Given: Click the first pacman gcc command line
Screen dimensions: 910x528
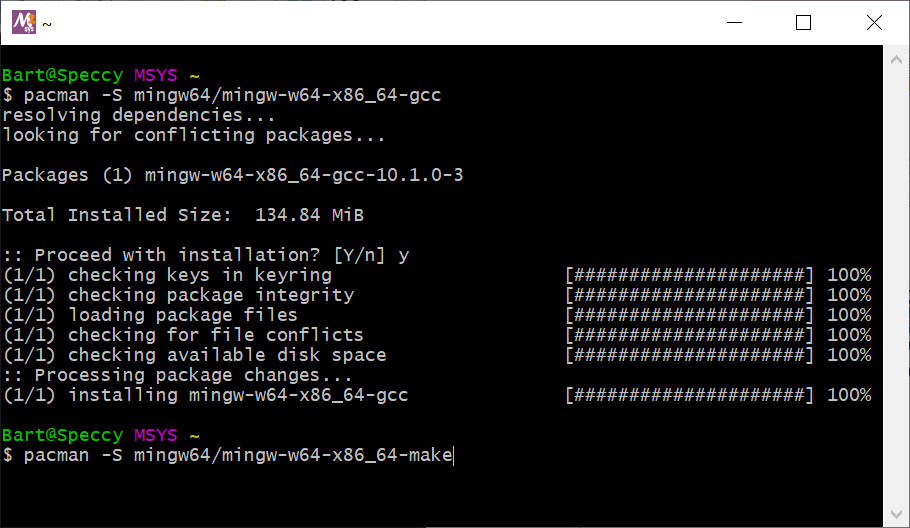Looking at the screenshot, I should [x=222, y=95].
